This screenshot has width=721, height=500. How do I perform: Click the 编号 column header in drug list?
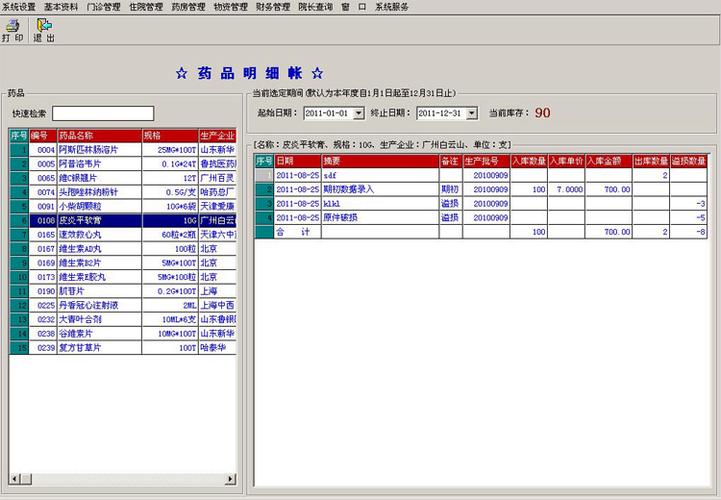pyautogui.click(x=43, y=136)
